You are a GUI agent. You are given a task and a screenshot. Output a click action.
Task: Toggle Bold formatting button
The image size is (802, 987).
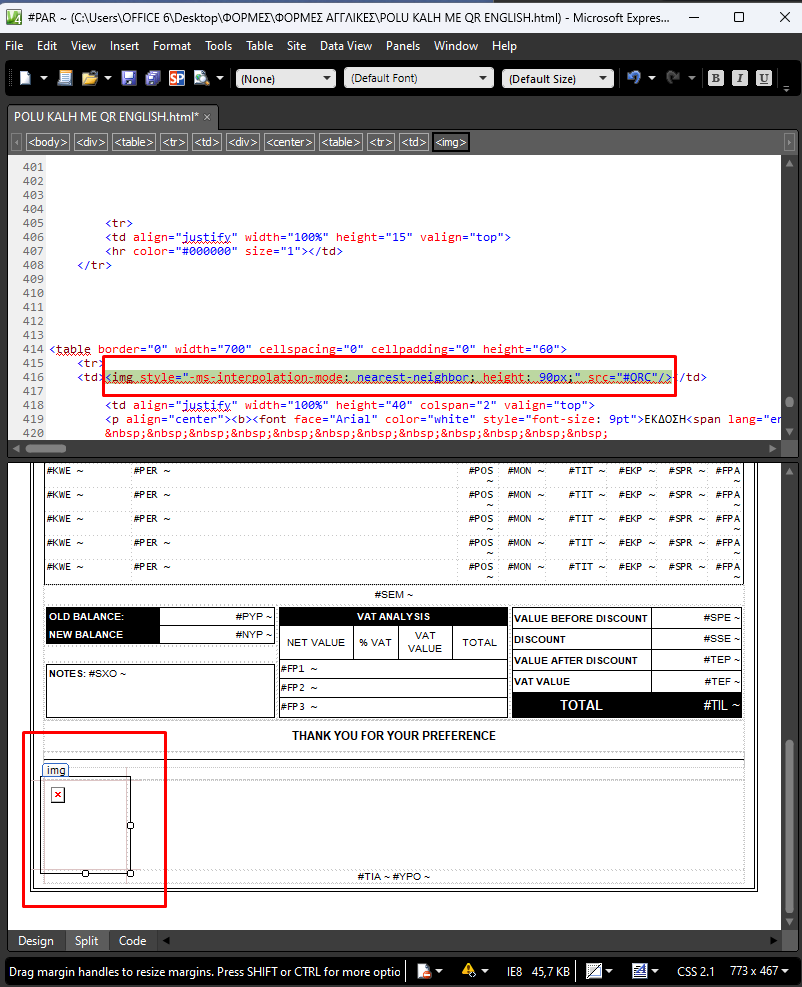tap(715, 78)
